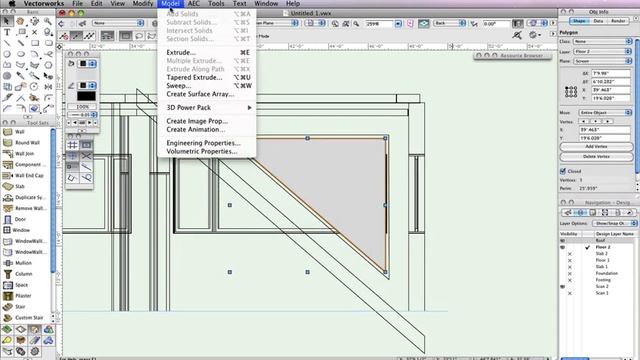Open the Plane dropdown showing Screen

[602, 61]
